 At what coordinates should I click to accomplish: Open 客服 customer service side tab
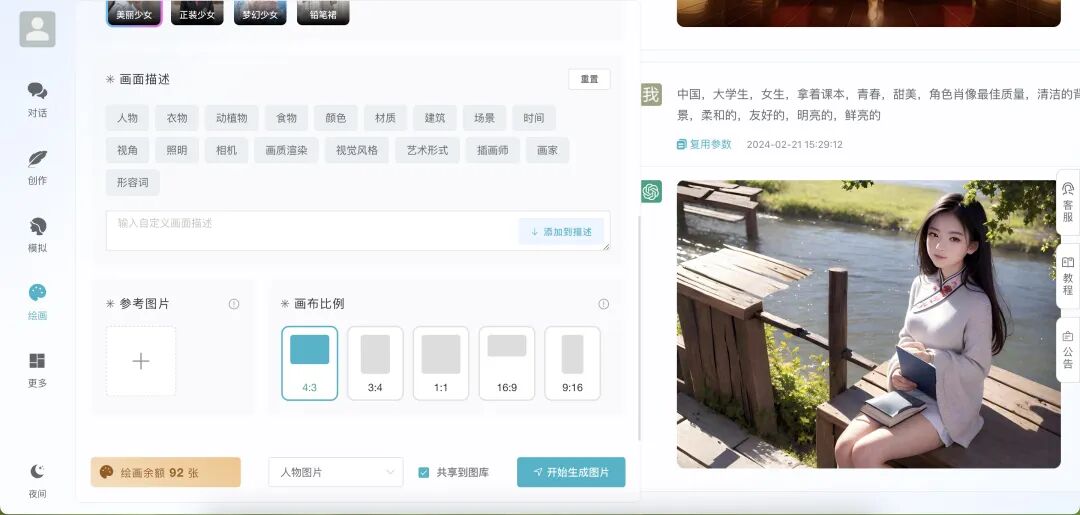[x=1068, y=202]
